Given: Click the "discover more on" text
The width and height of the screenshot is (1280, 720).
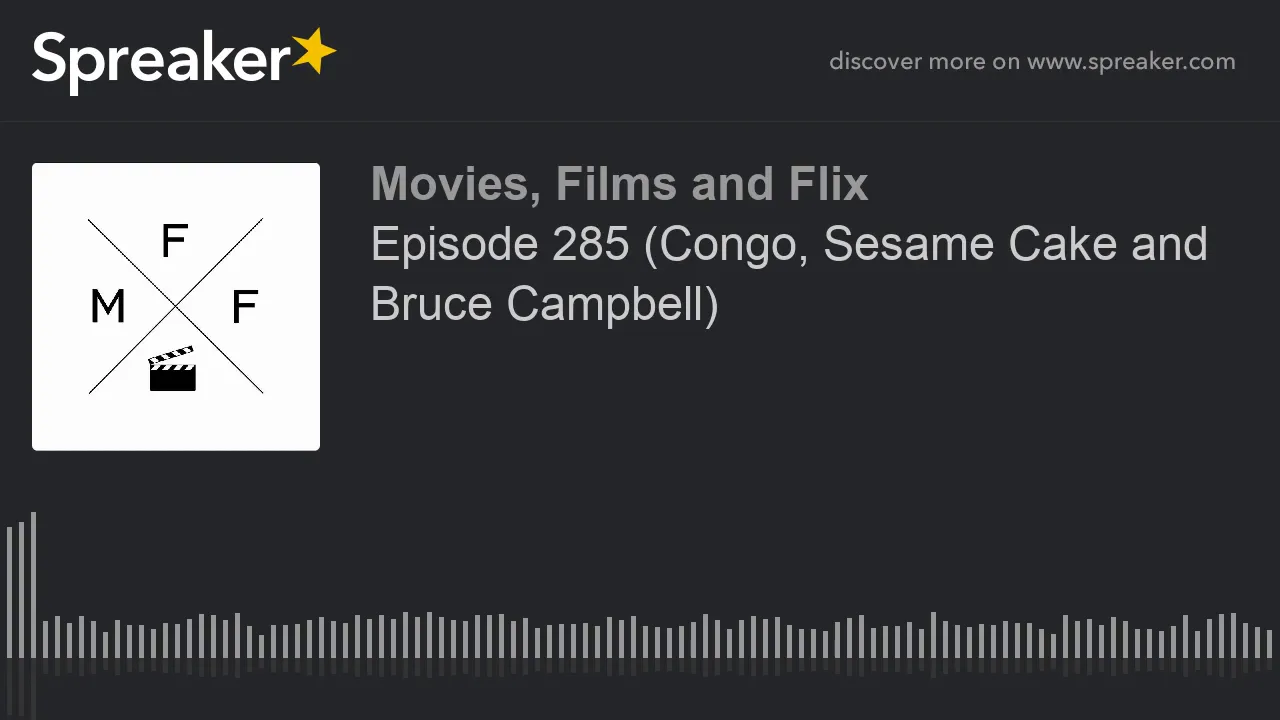Looking at the screenshot, I should (924, 61).
